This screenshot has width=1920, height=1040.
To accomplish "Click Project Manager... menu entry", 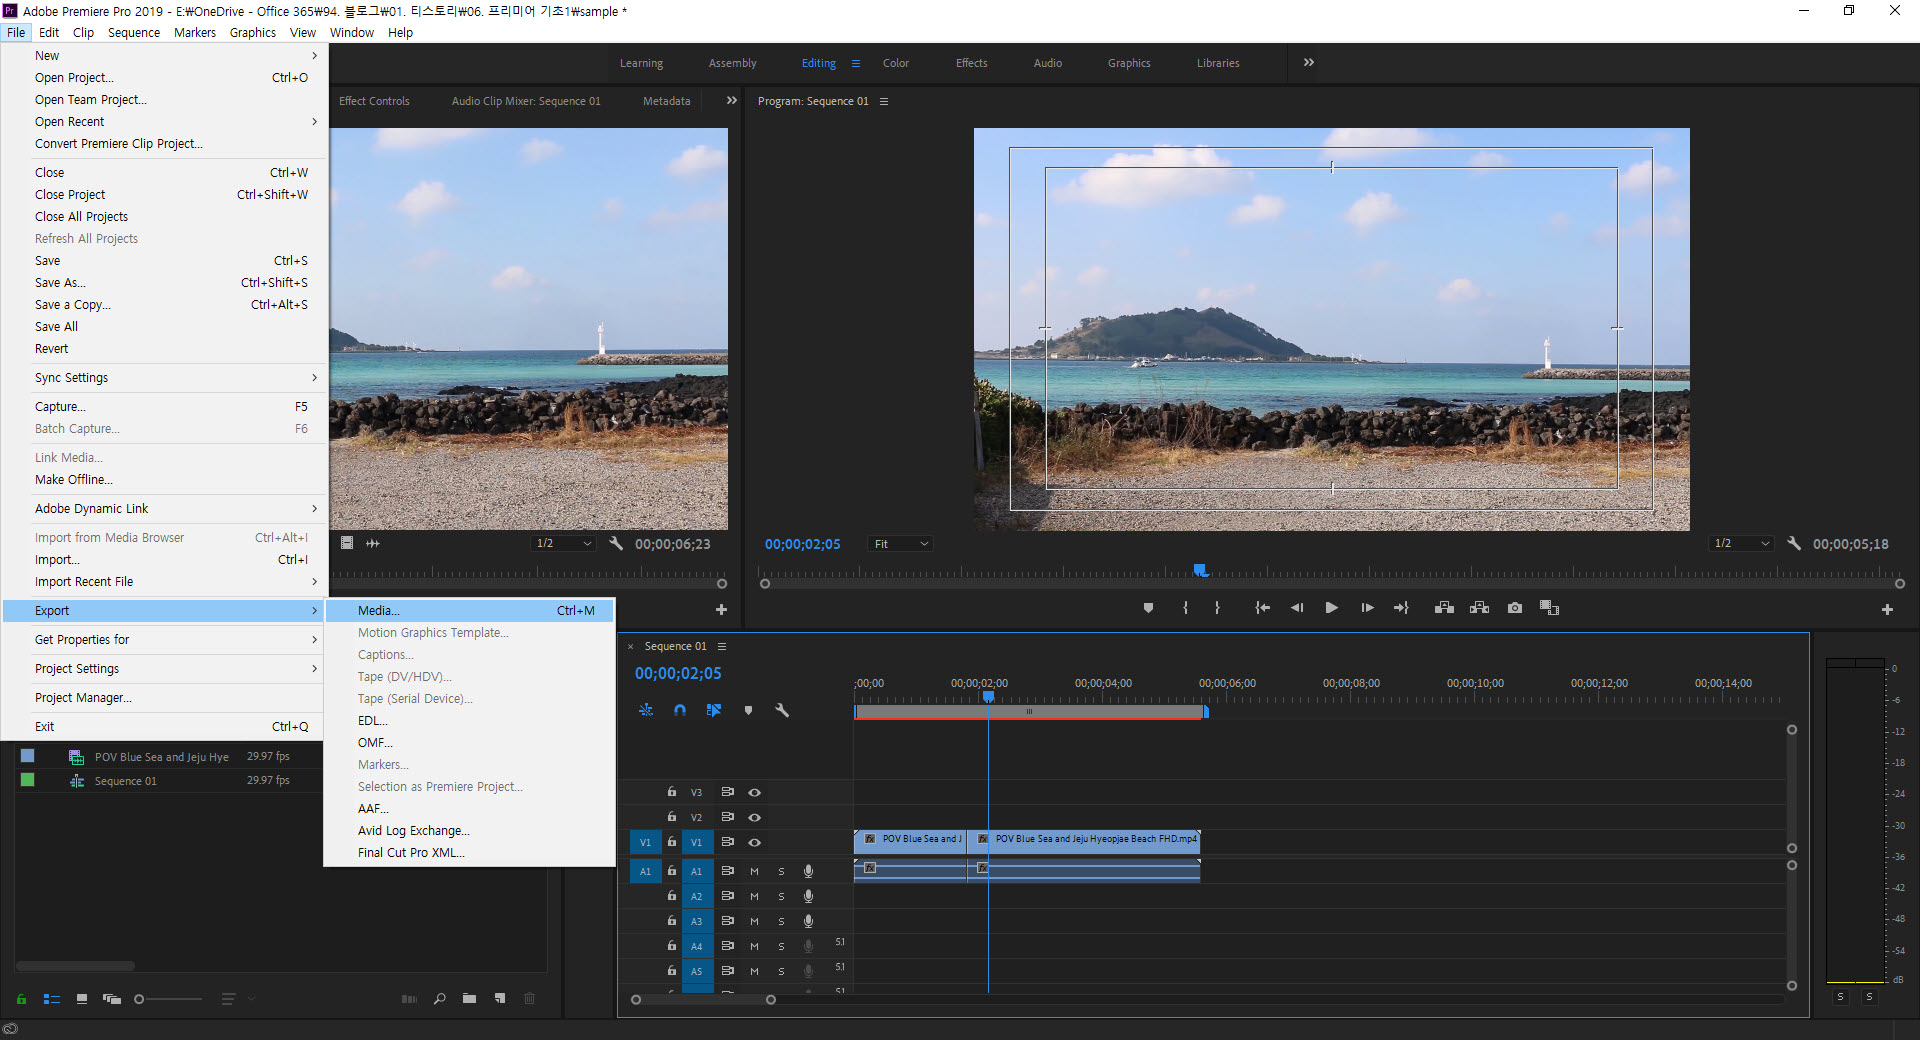I will 83,698.
